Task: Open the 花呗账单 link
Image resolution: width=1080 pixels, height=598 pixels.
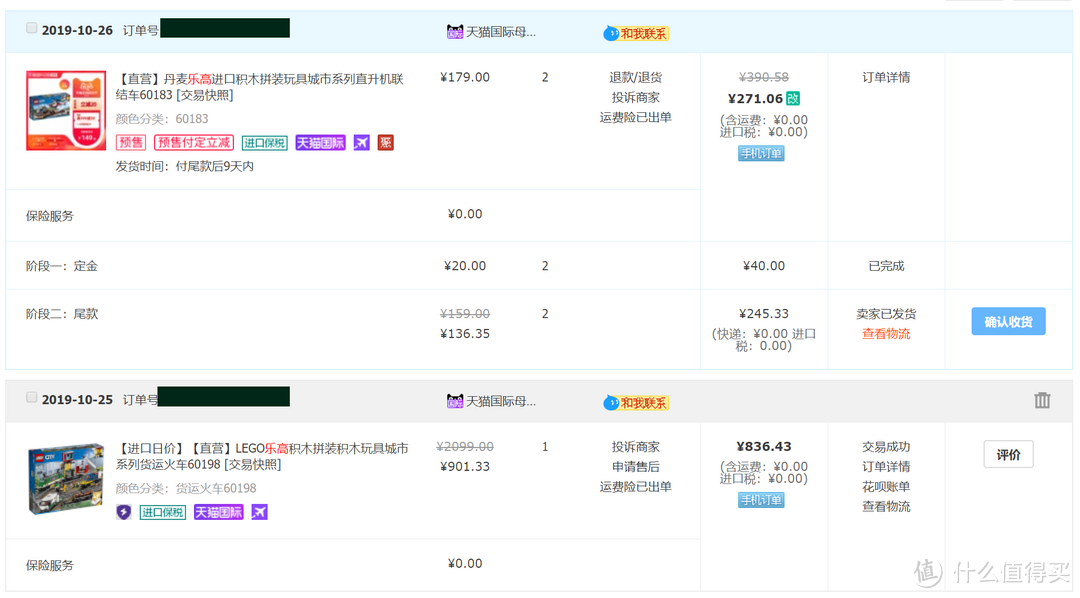Action: pos(886,486)
